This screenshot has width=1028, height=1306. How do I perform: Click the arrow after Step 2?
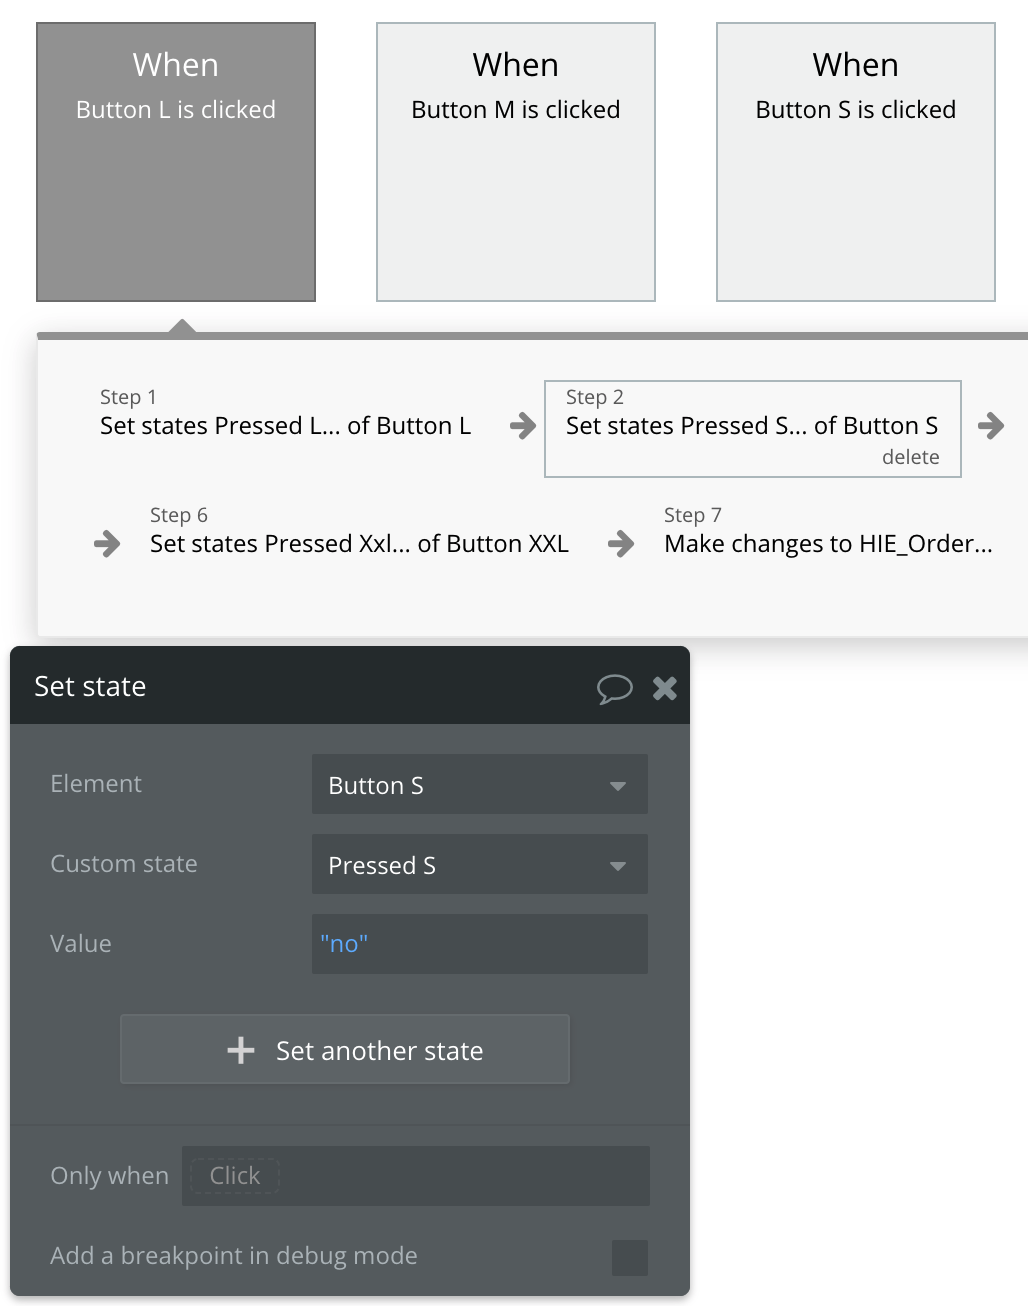pos(991,426)
